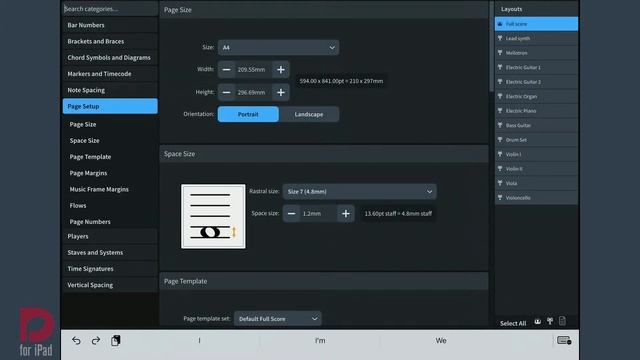Open Staves and Systems category
Image resolution: width=640 pixels, height=360 pixels.
tap(110, 253)
